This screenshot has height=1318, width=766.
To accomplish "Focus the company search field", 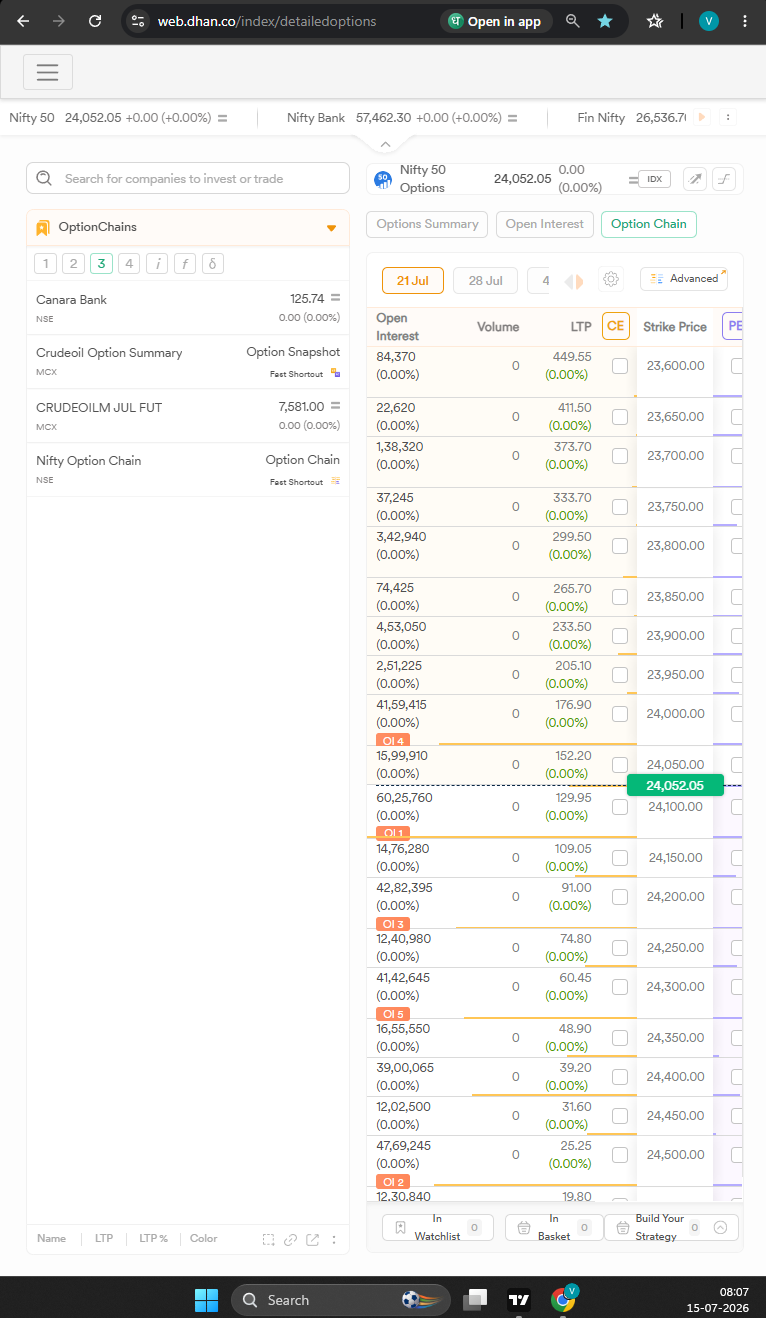I will [188, 179].
